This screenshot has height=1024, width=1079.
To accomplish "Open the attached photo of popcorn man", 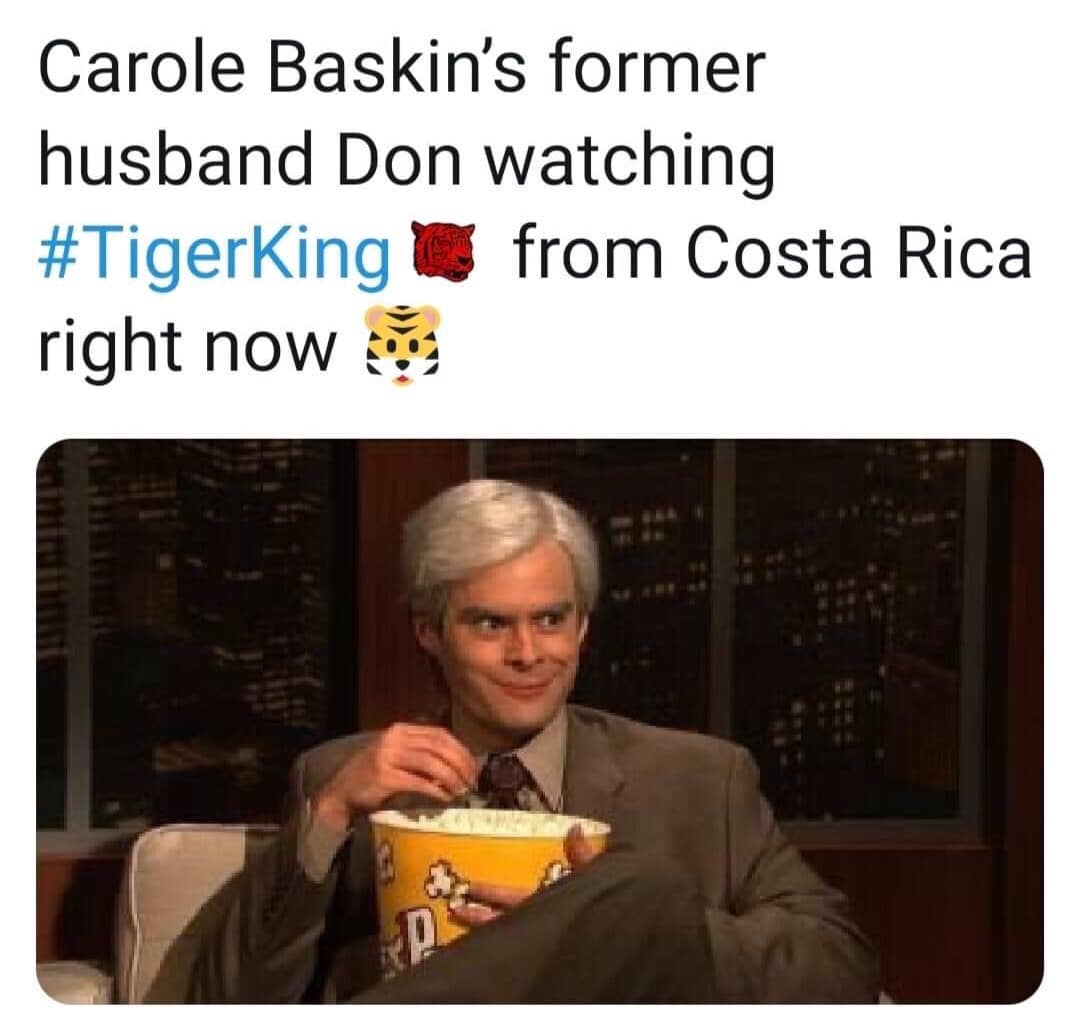I will (540, 721).
